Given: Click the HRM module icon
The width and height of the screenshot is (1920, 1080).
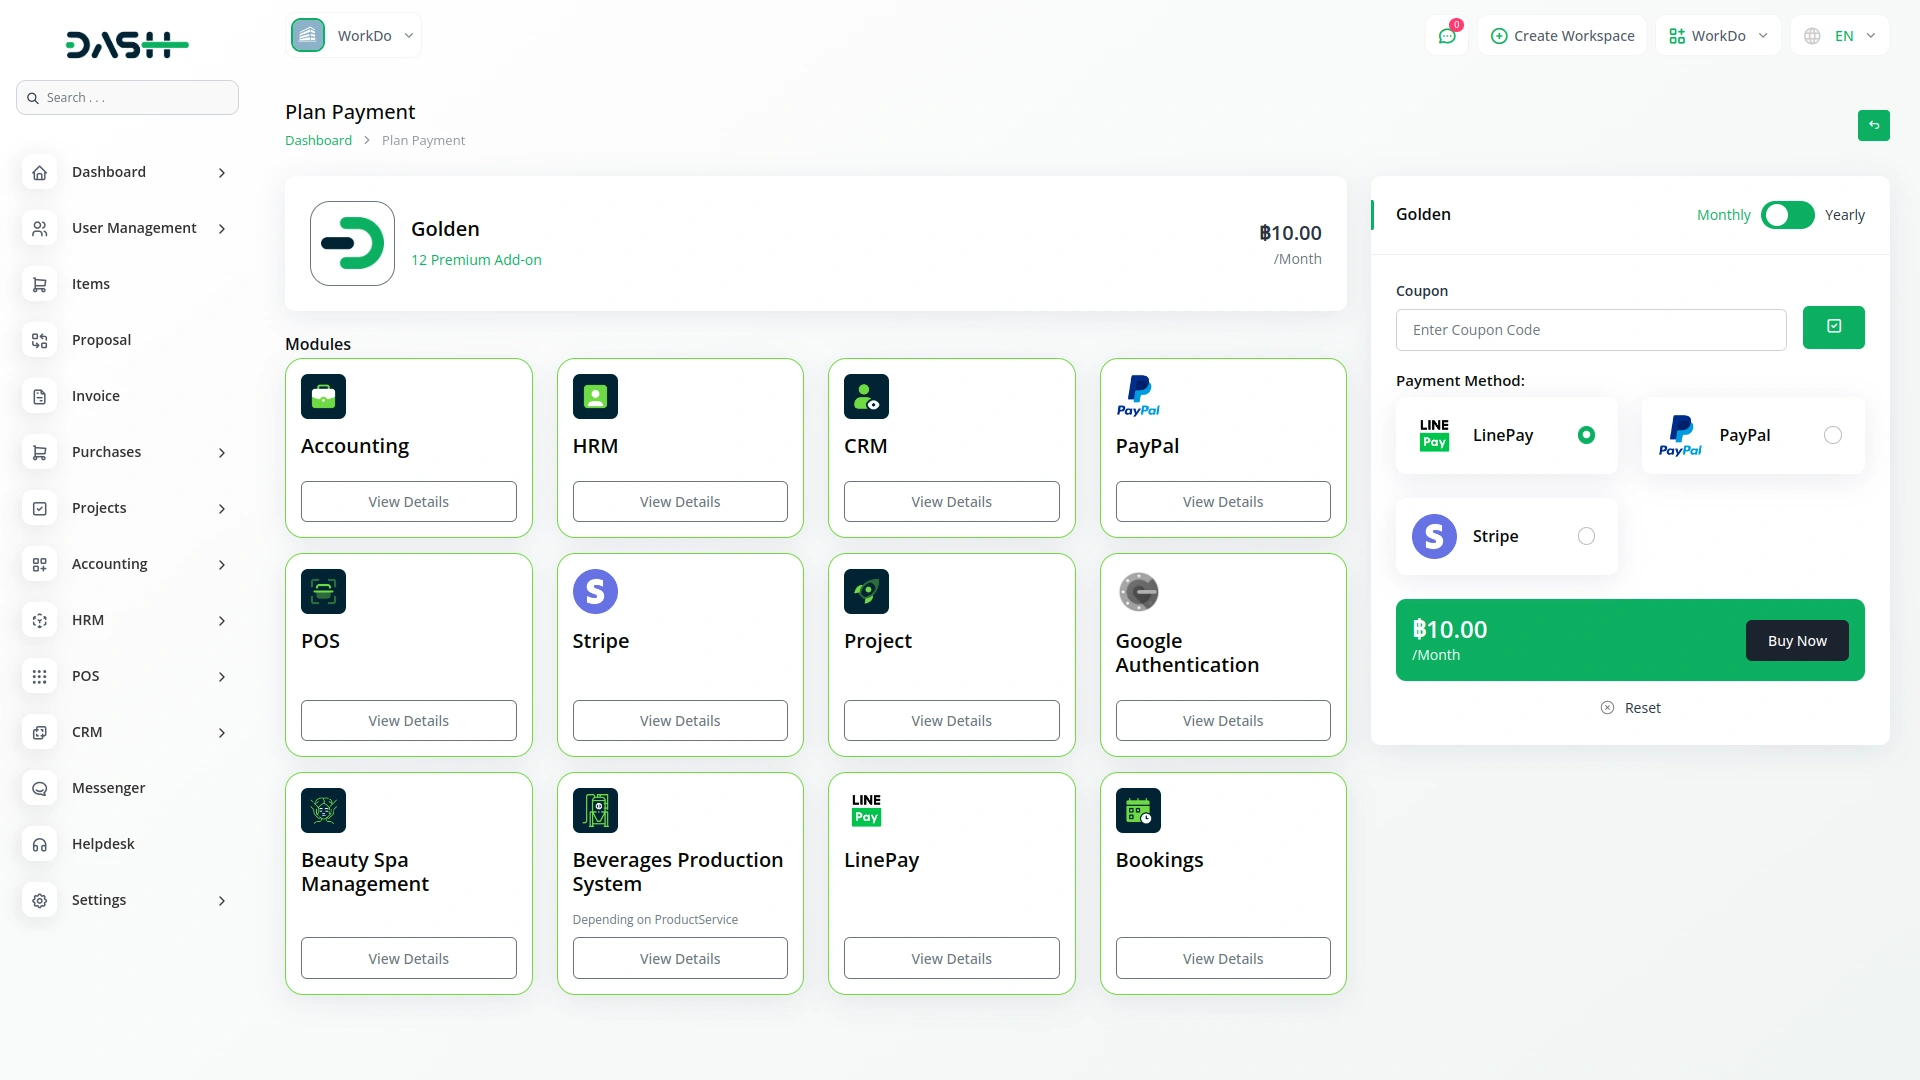Looking at the screenshot, I should [x=594, y=396].
